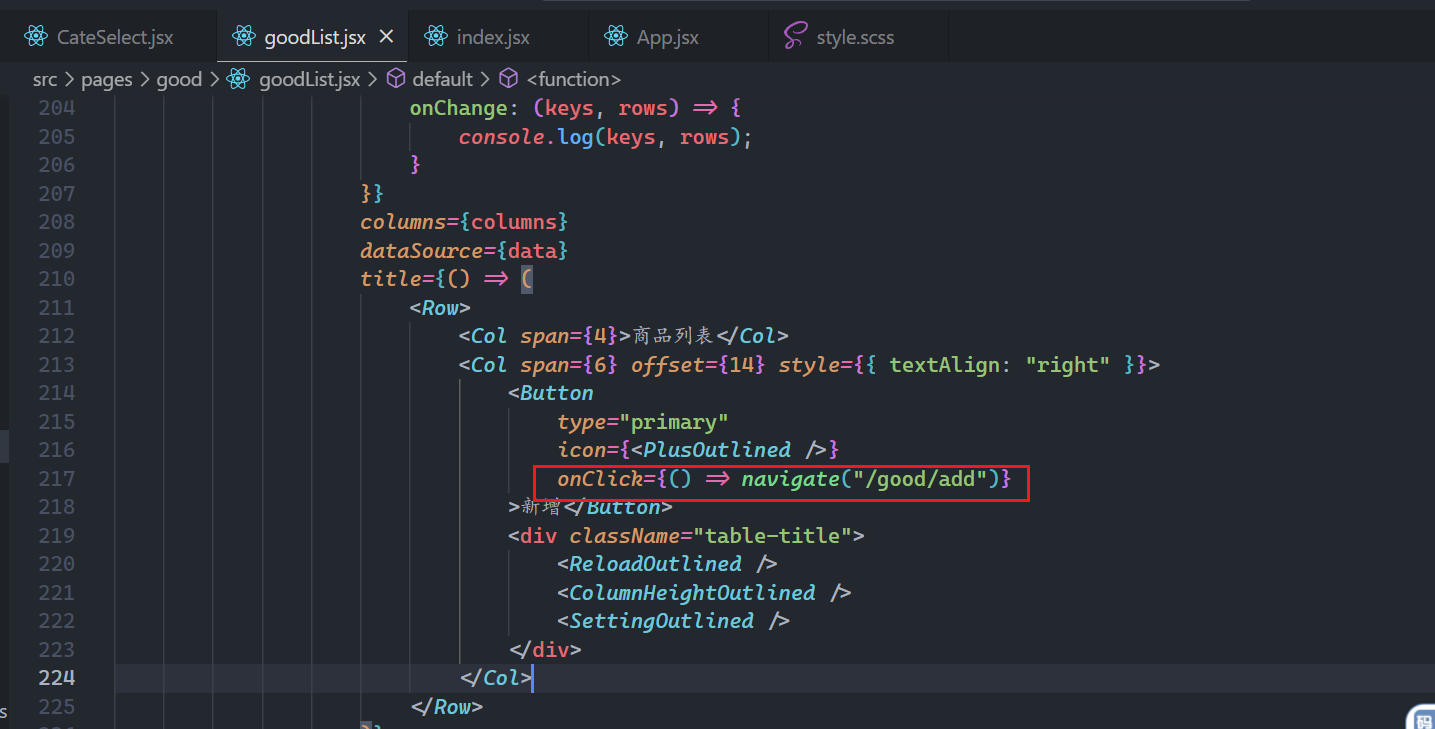Click on dataSource={data} attribute
The width and height of the screenshot is (1435, 729).
point(464,250)
